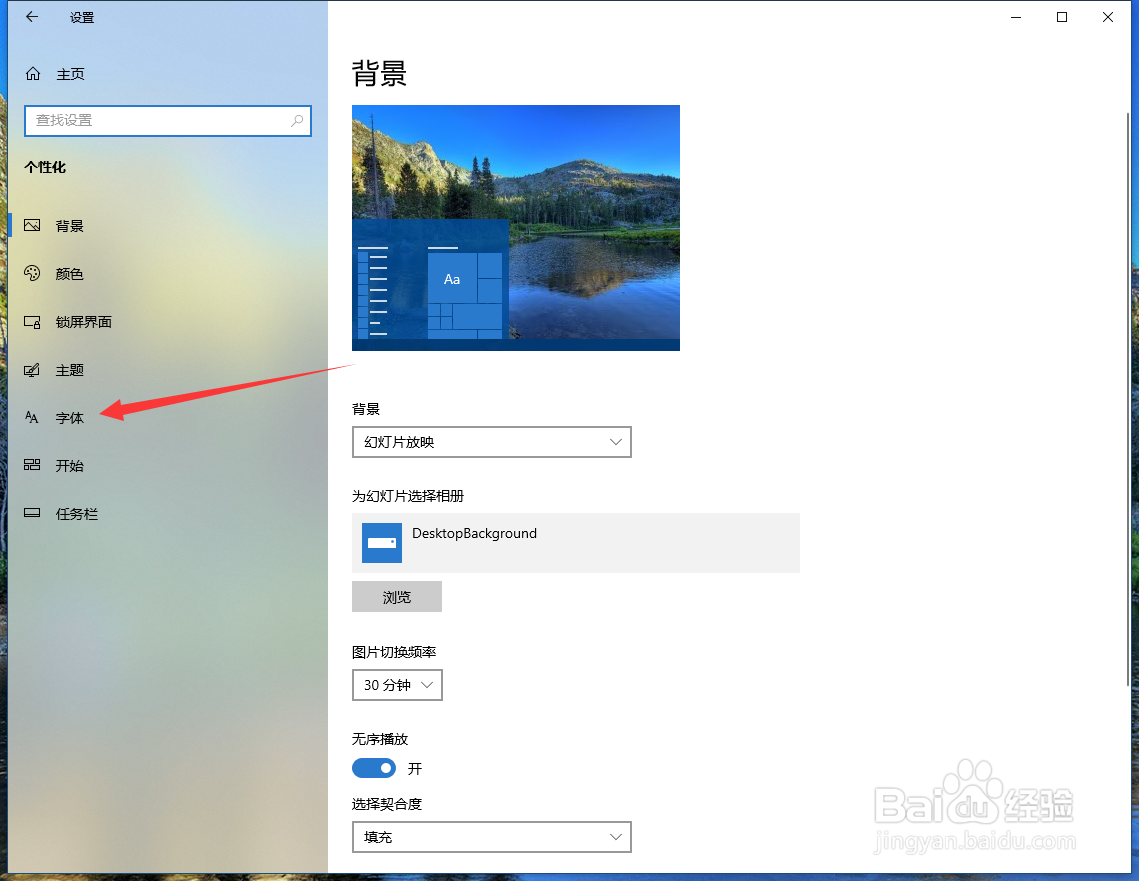Open the 背景 type dropdown showing 幻灯片放映
The height and width of the screenshot is (881, 1139).
(x=491, y=441)
